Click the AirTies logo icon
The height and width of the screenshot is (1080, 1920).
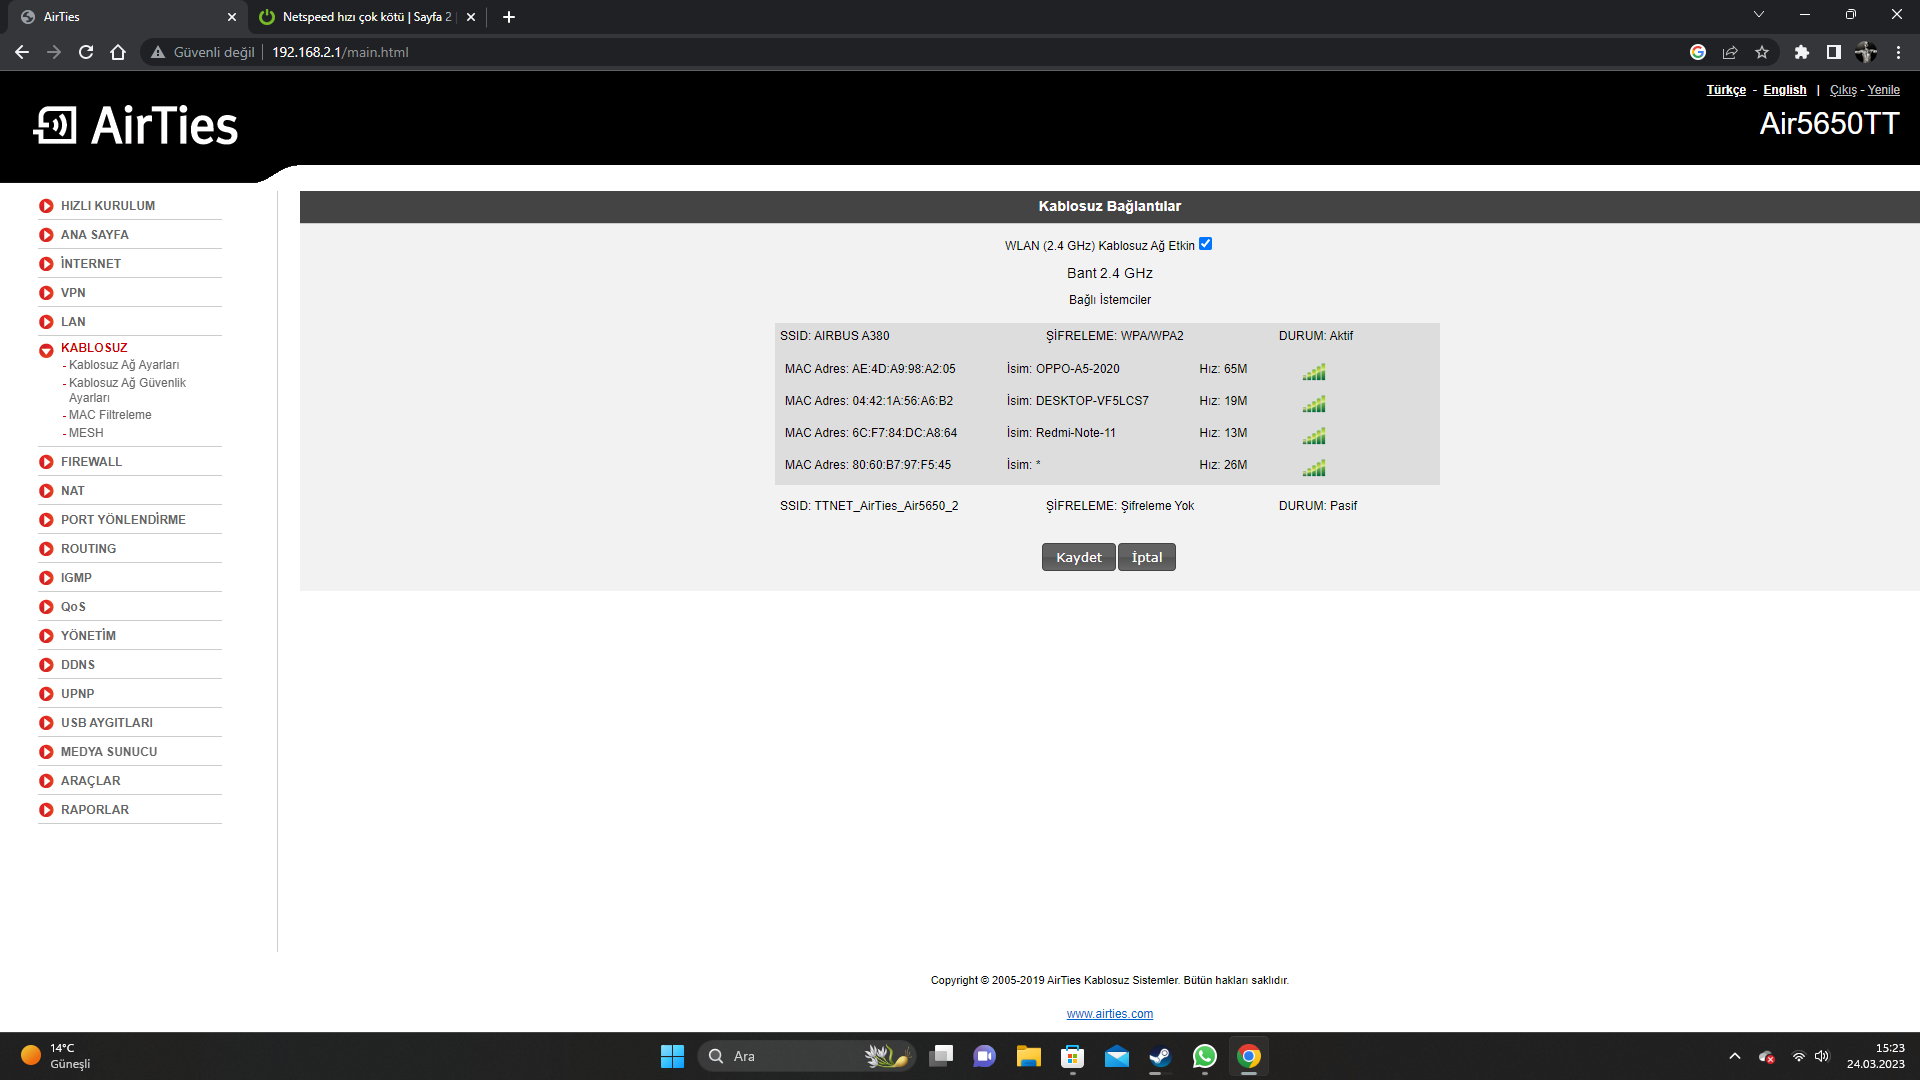55,126
